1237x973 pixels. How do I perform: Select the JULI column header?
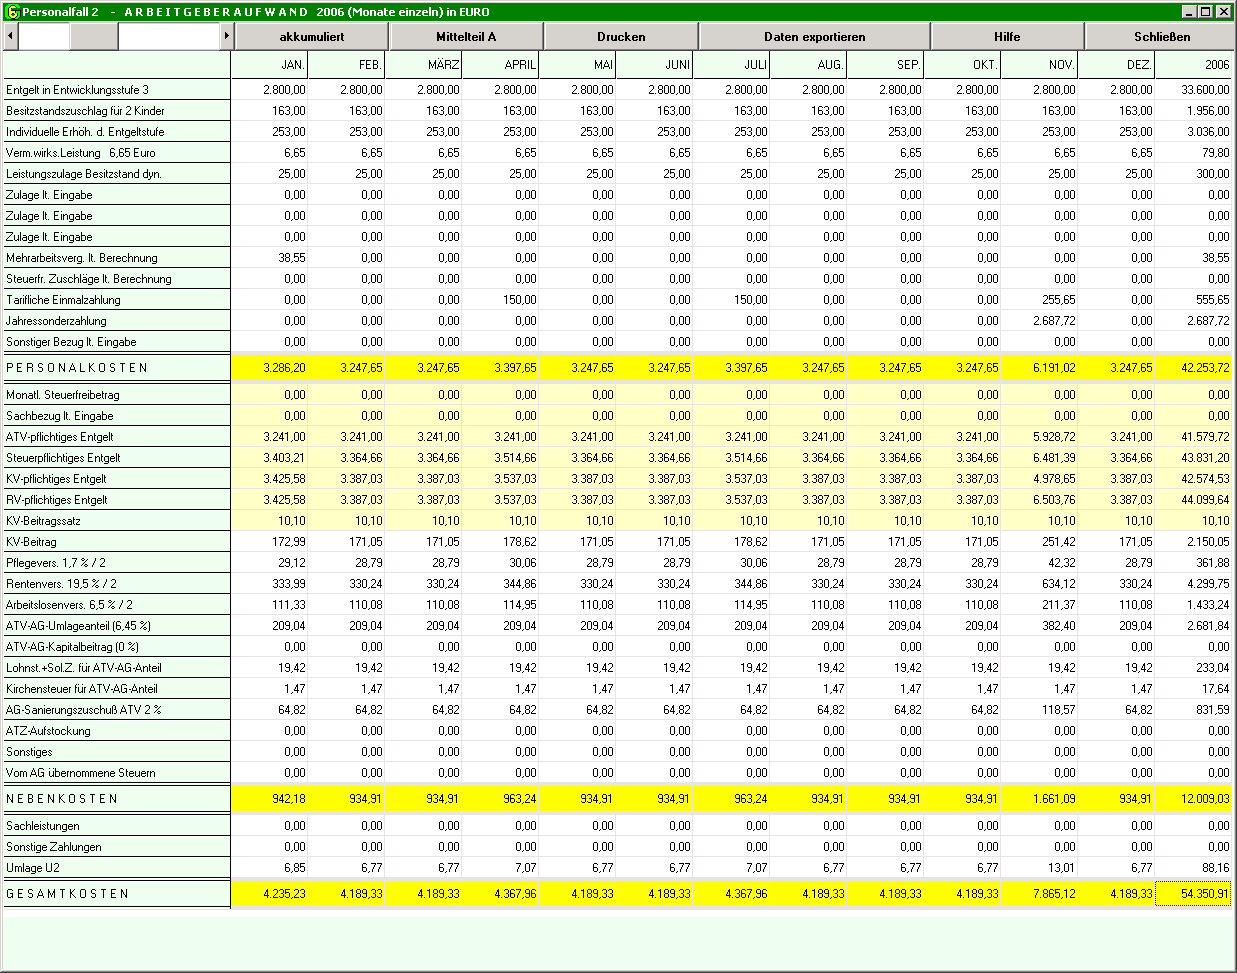732,65
